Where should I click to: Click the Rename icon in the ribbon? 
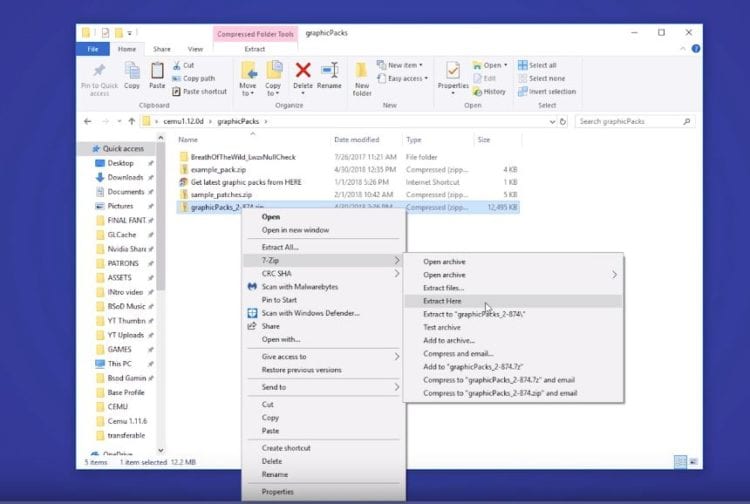tap(330, 76)
